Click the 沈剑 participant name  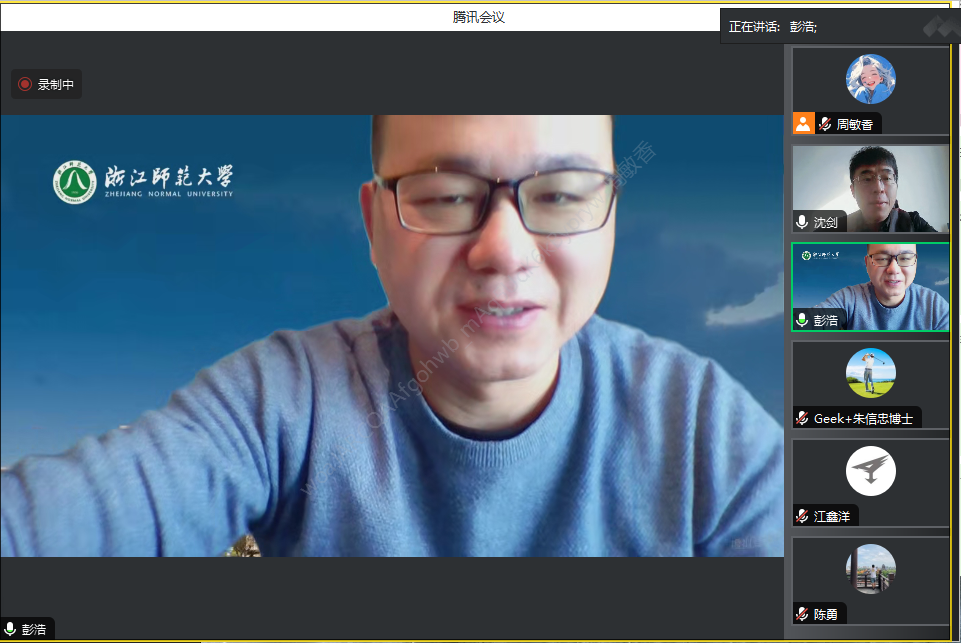[x=825, y=222]
